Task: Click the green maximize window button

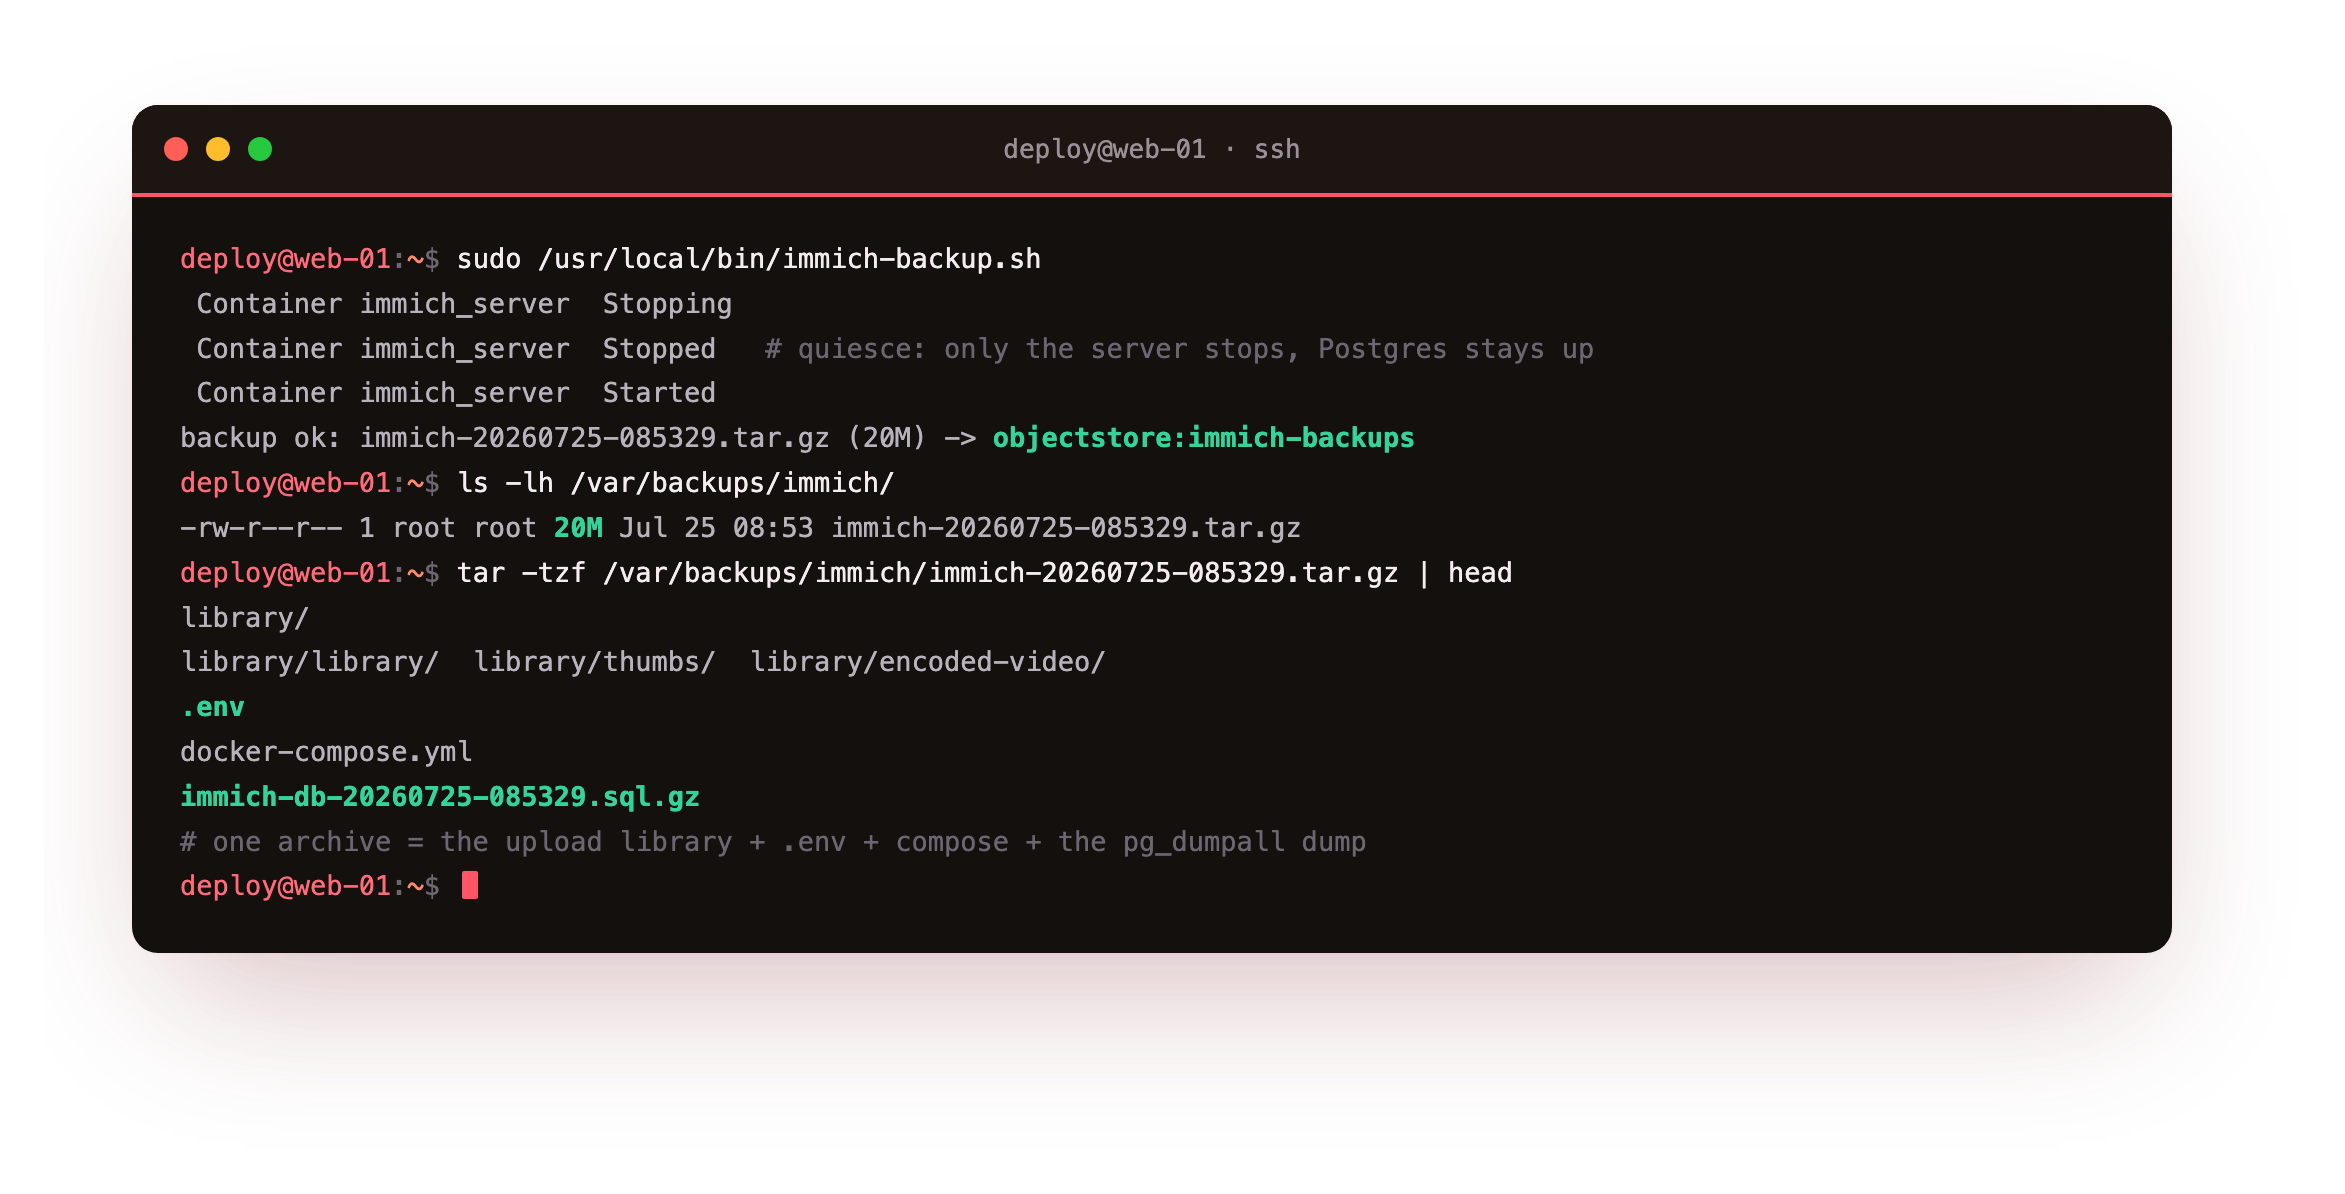Action: (x=260, y=149)
